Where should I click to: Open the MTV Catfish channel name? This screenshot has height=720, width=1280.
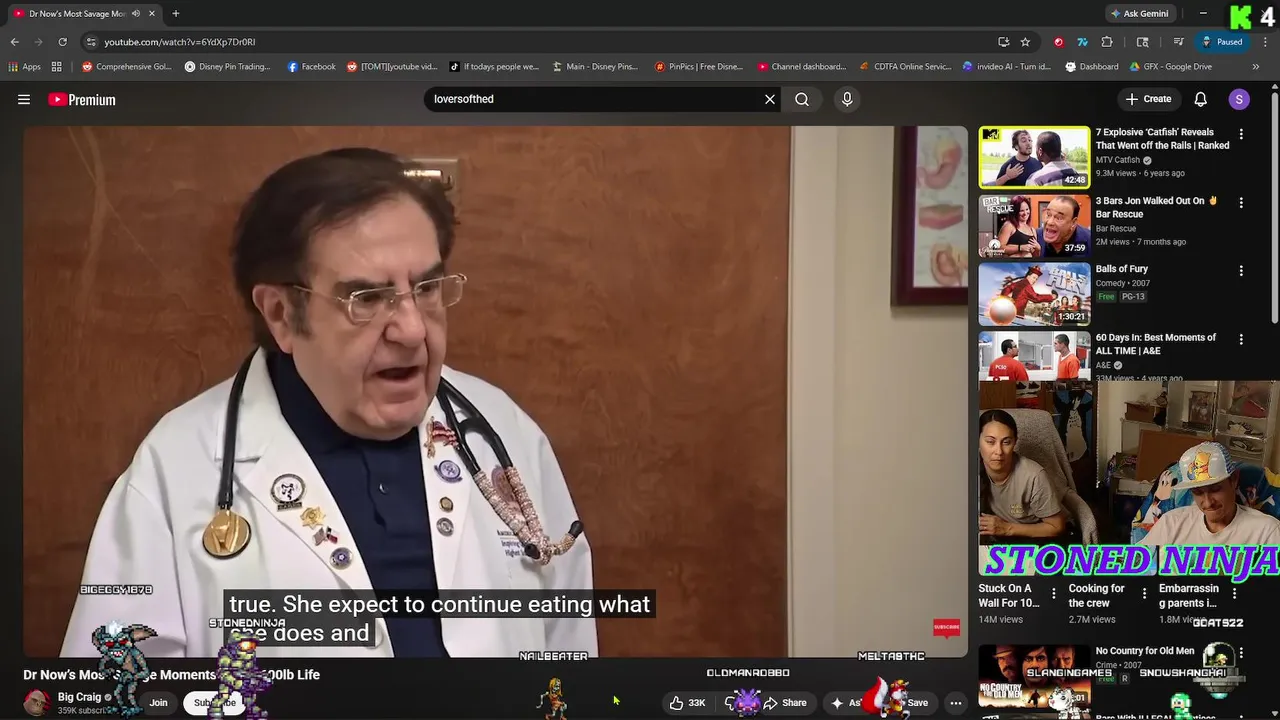[x=1117, y=160]
